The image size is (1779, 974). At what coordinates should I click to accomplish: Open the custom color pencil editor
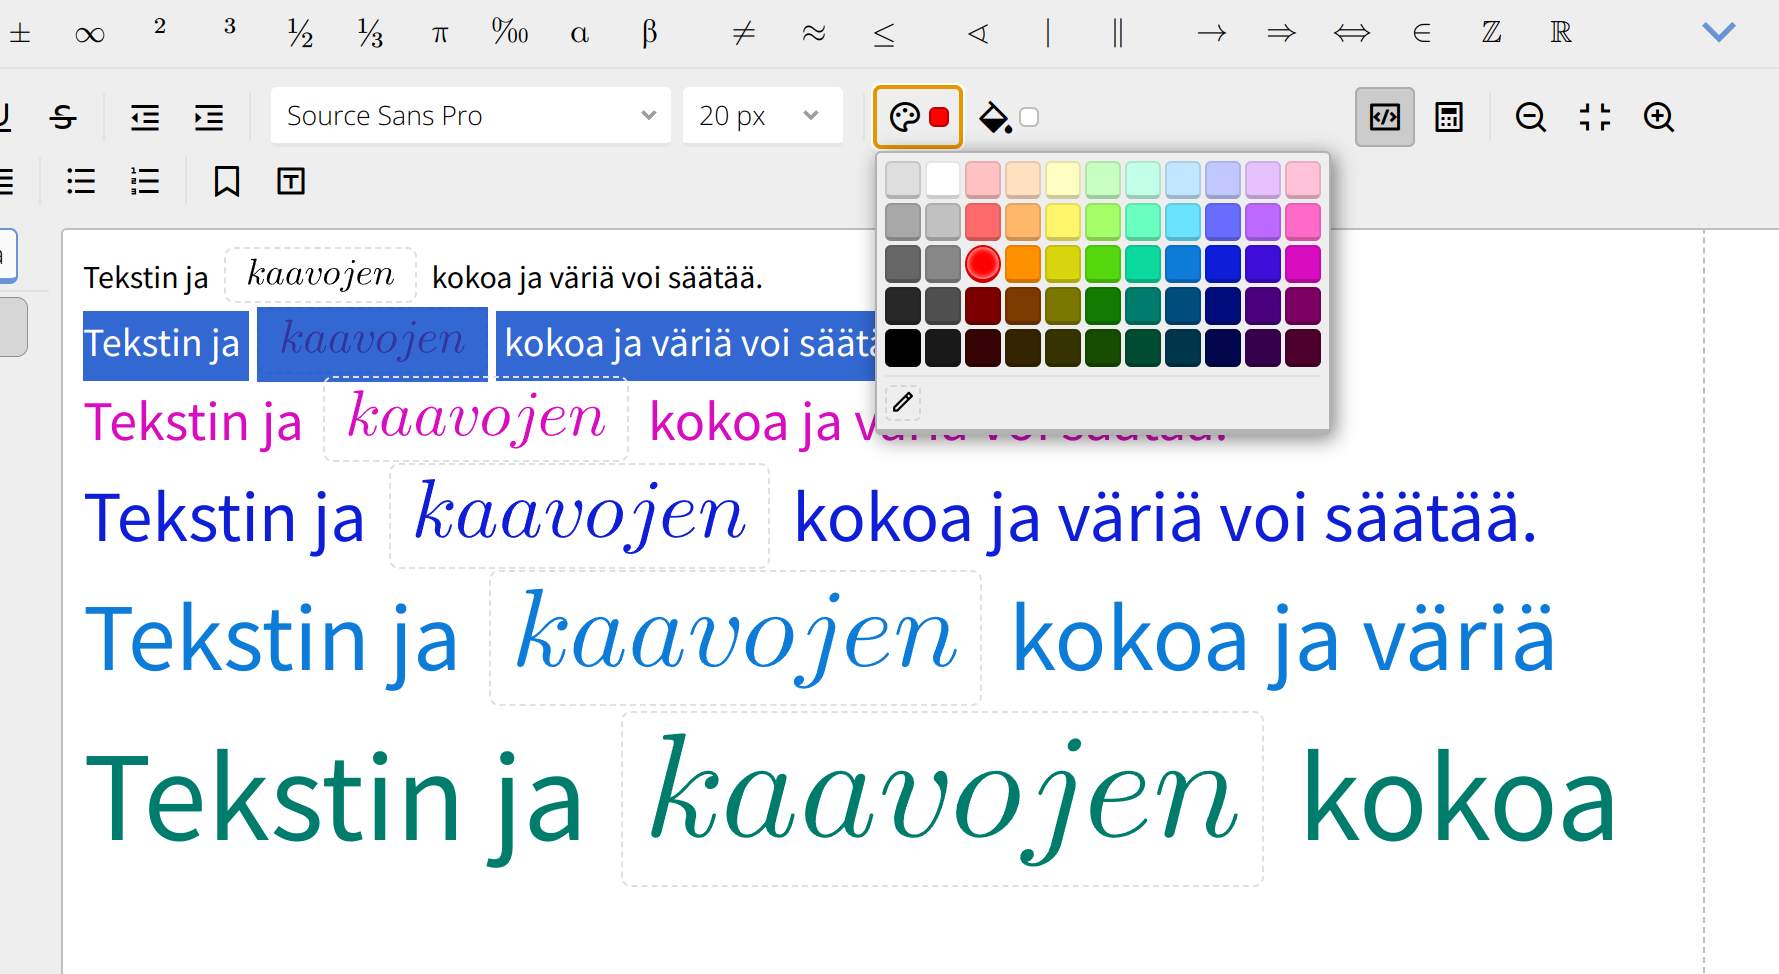[903, 402]
